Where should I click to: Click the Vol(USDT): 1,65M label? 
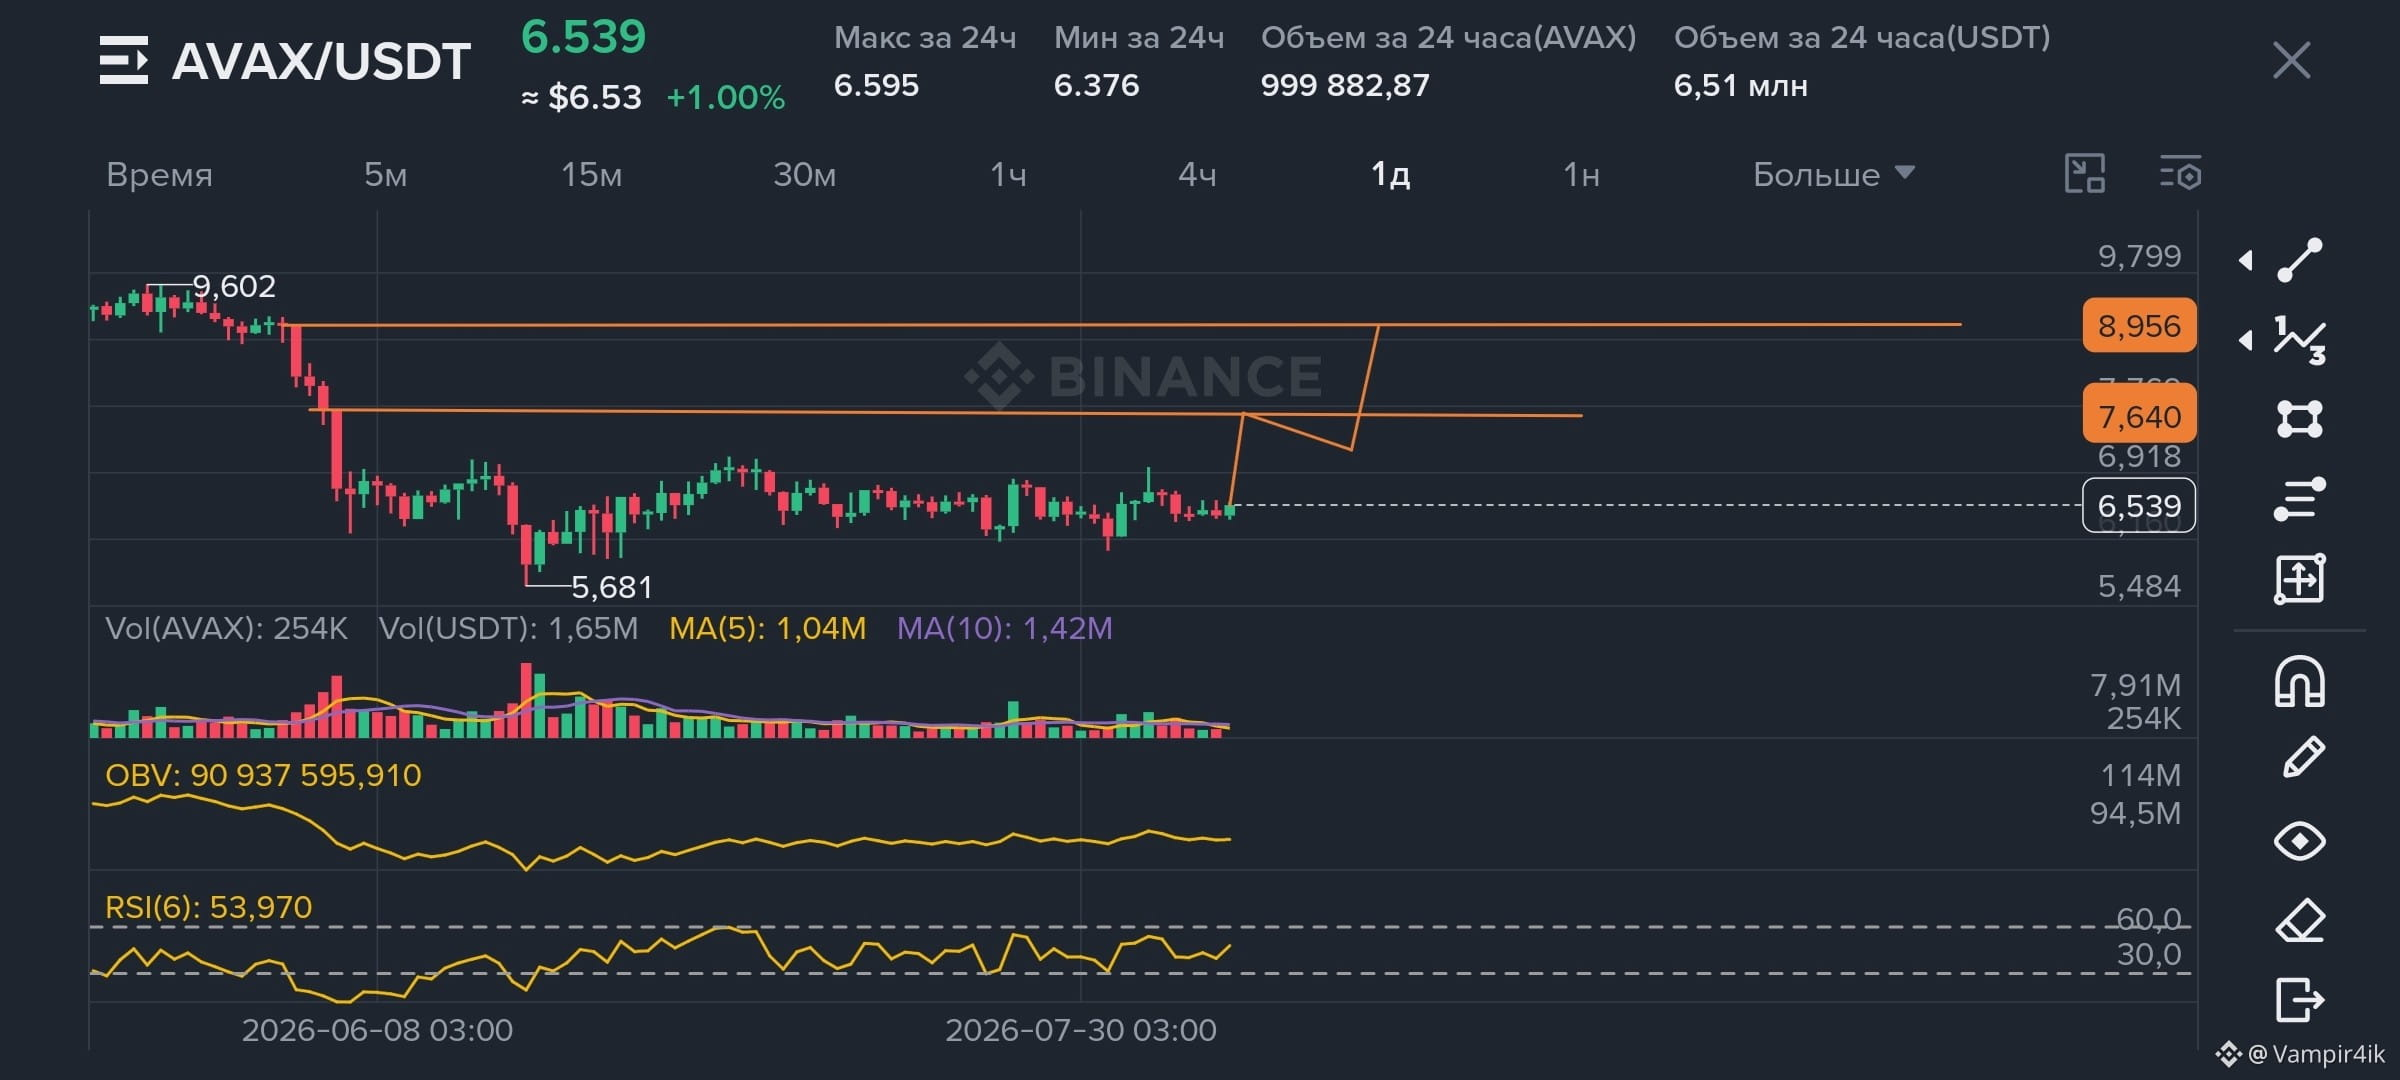tap(508, 628)
